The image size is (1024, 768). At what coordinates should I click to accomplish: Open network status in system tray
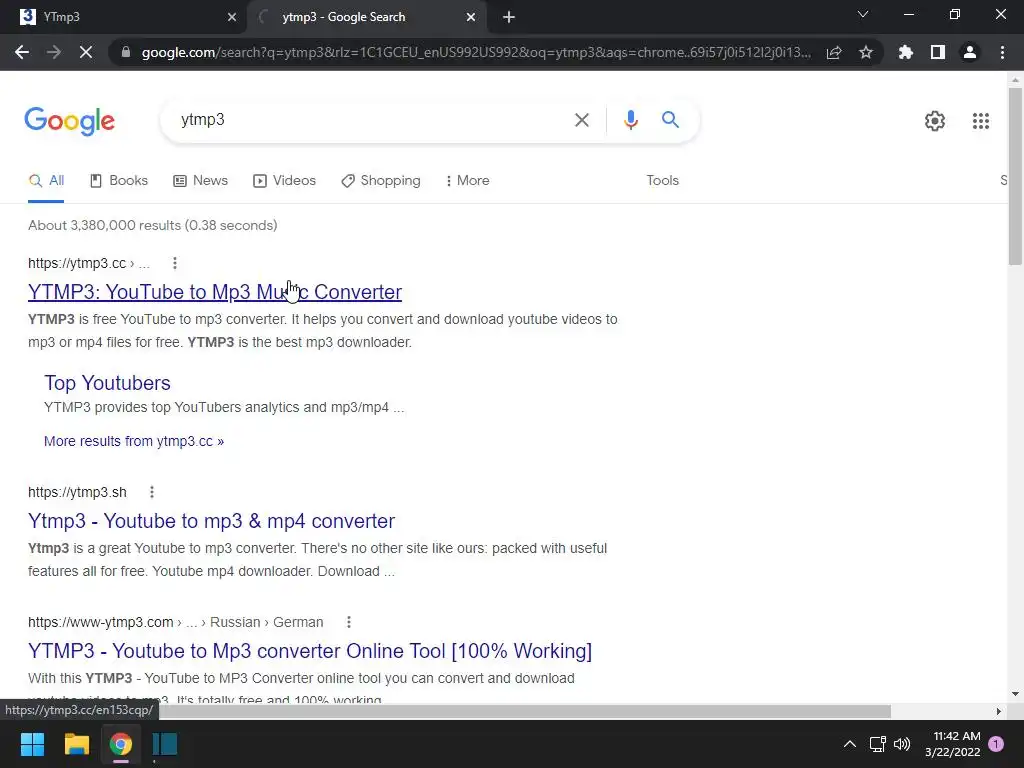[877, 744]
